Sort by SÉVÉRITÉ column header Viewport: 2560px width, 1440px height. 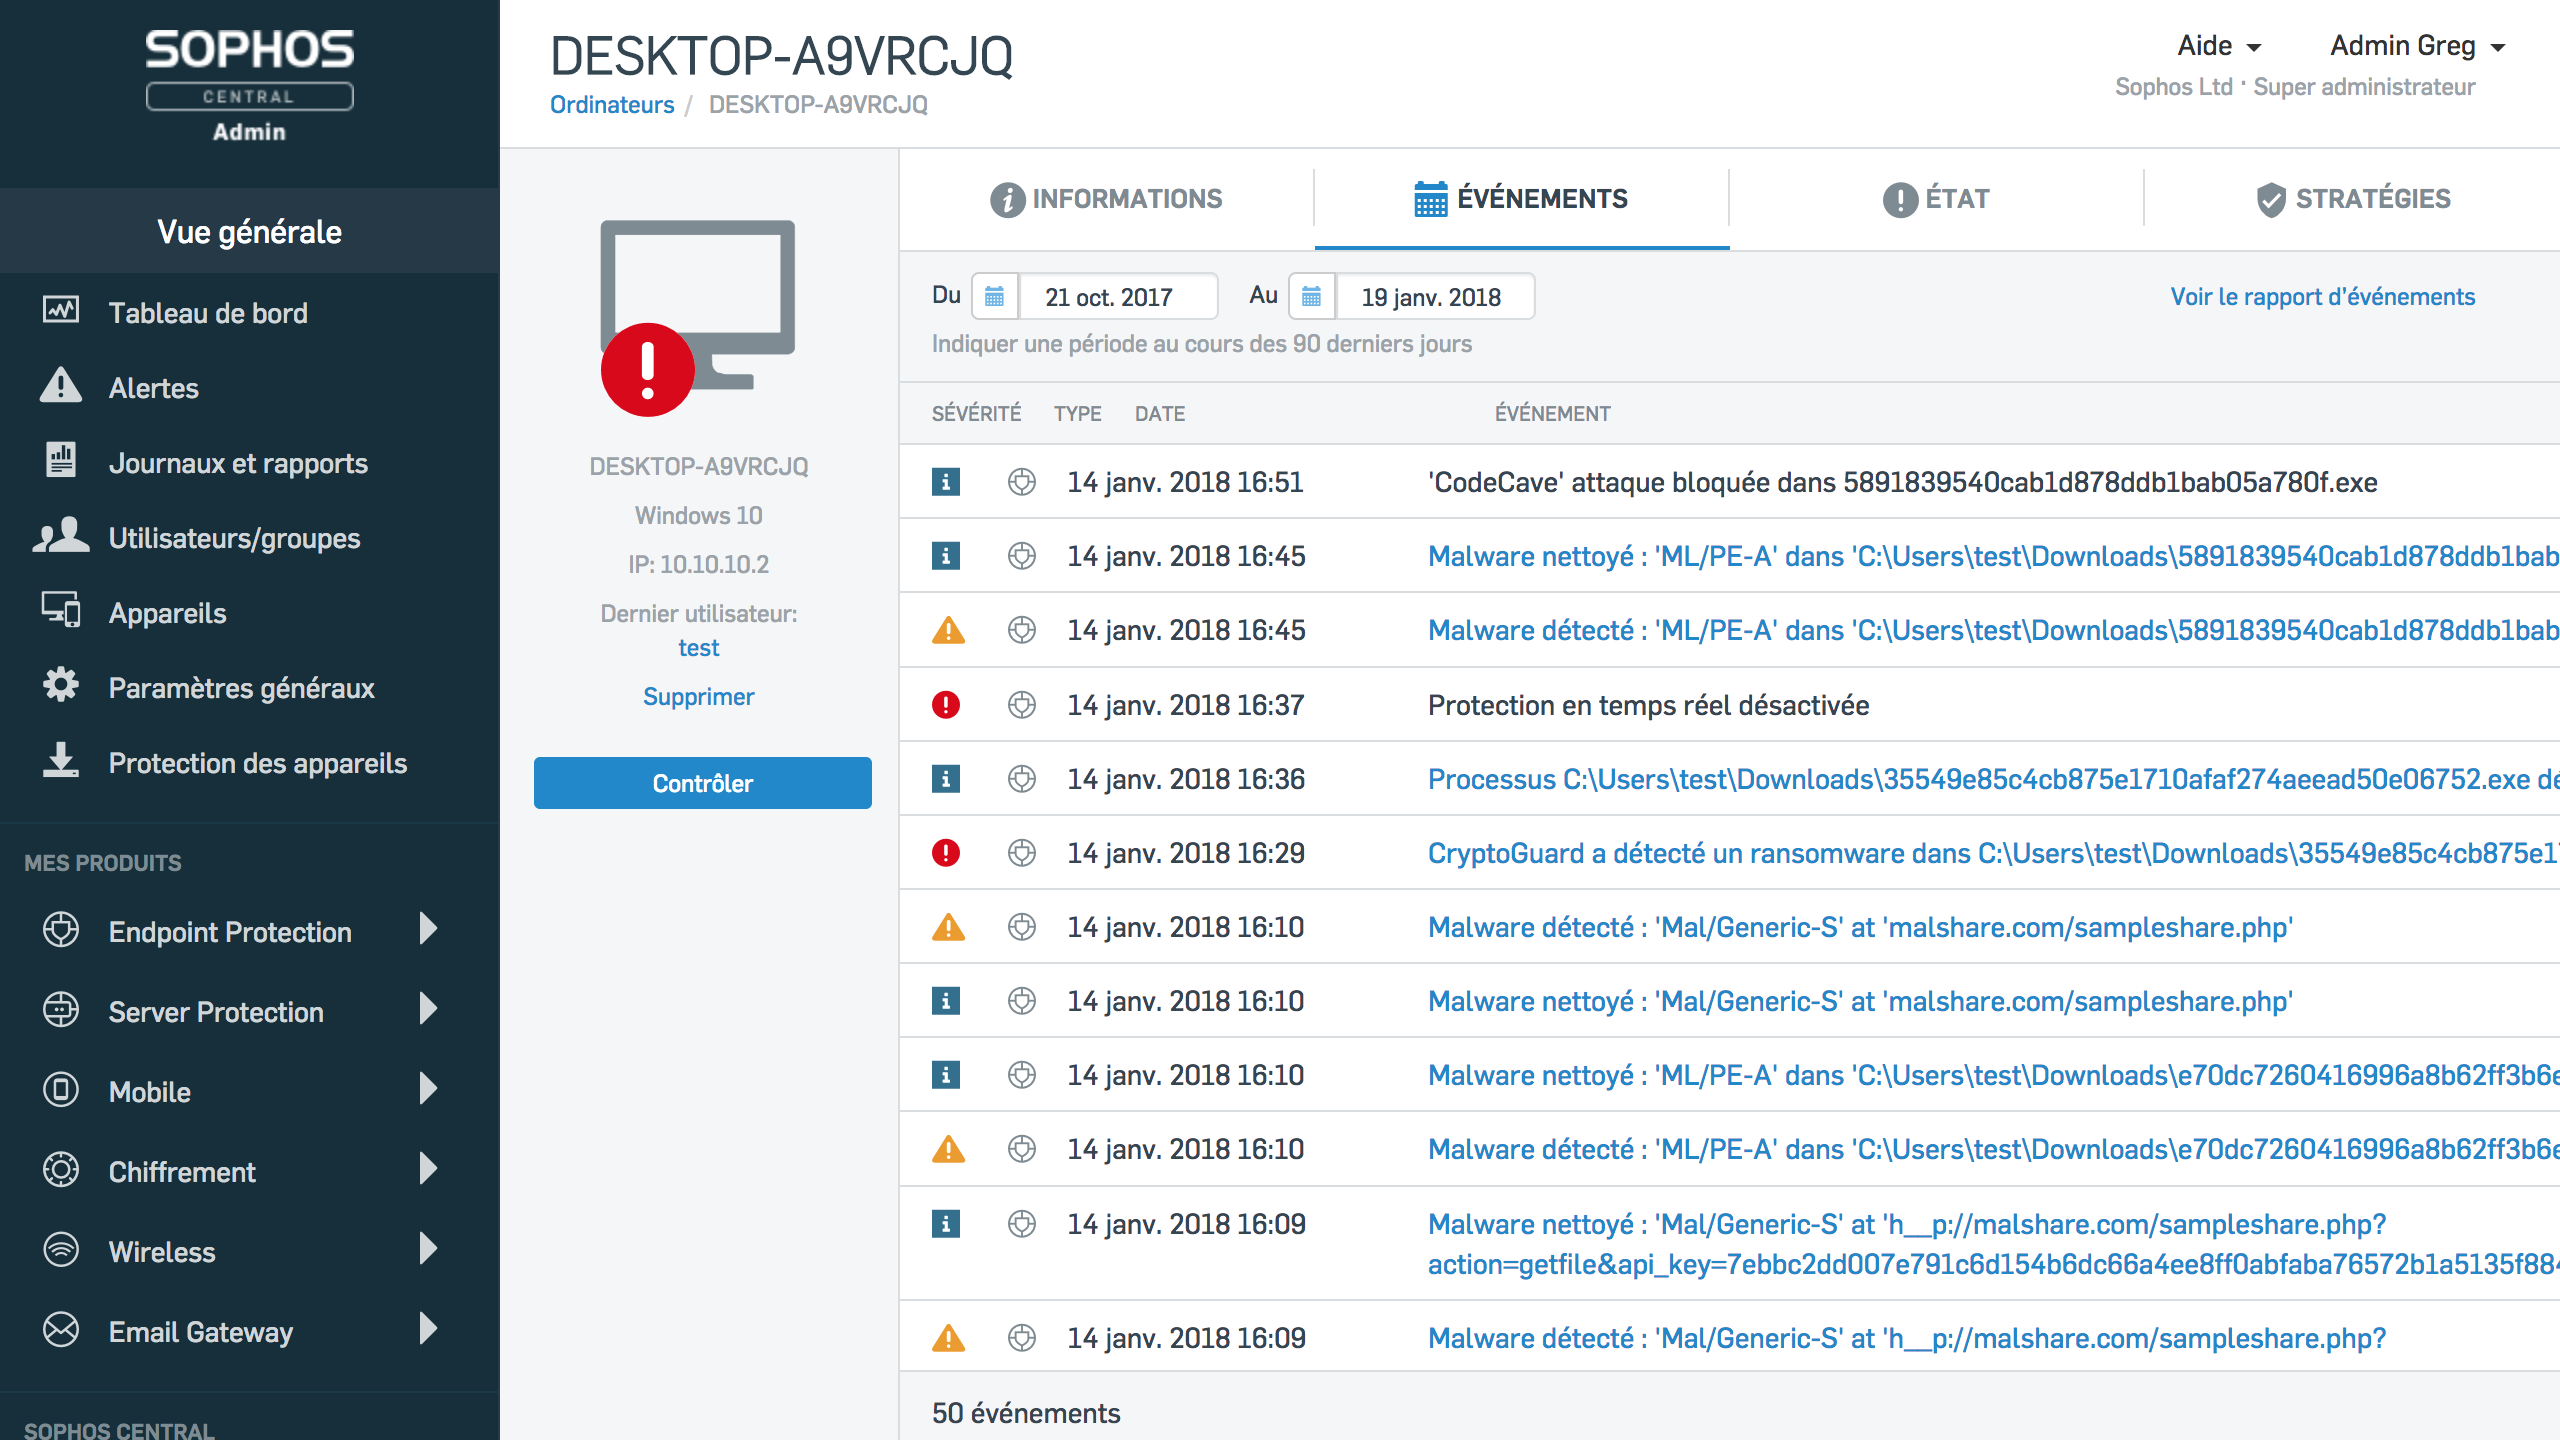click(x=976, y=414)
